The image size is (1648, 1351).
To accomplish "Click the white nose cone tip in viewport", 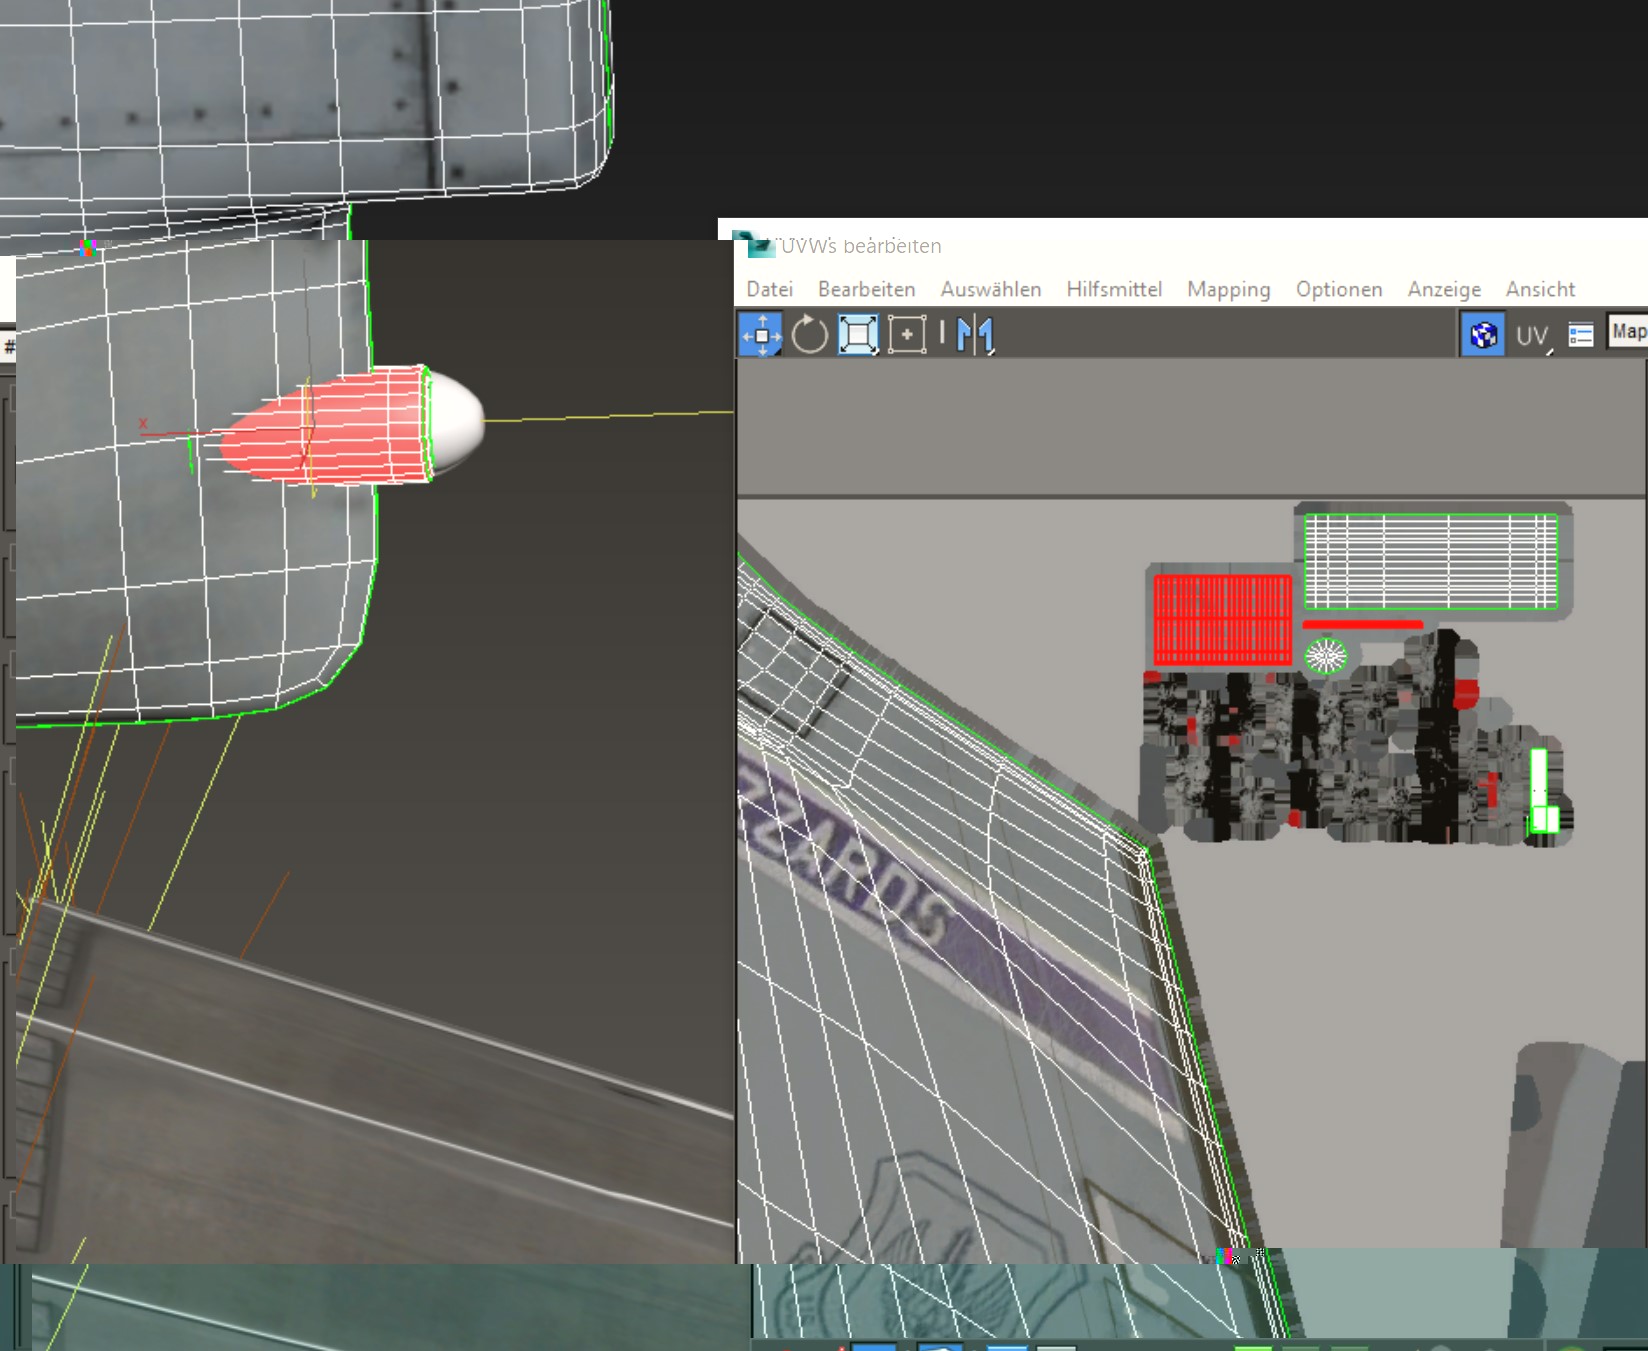I will point(458,420).
